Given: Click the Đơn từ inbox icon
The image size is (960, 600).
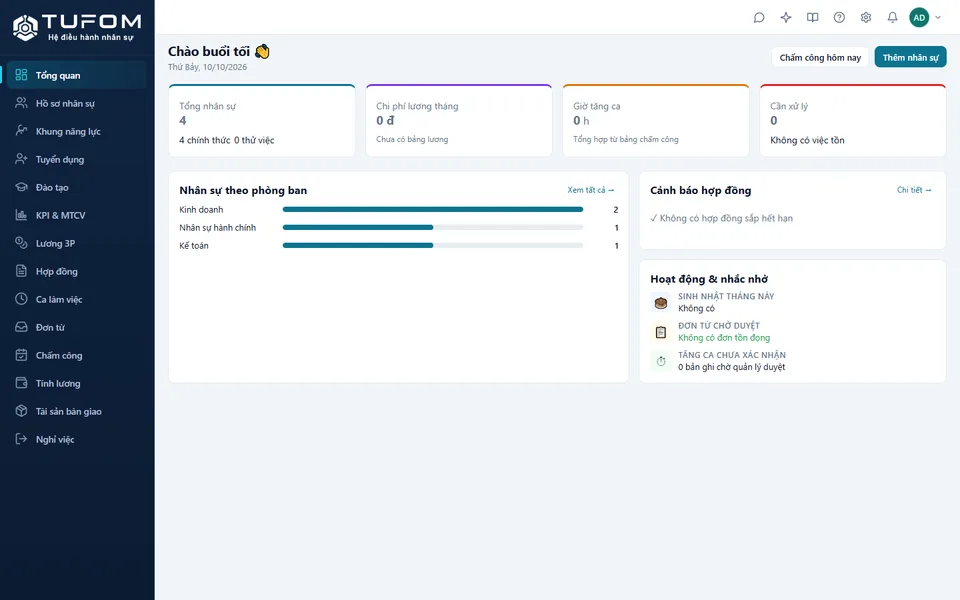Looking at the screenshot, I should (21, 327).
